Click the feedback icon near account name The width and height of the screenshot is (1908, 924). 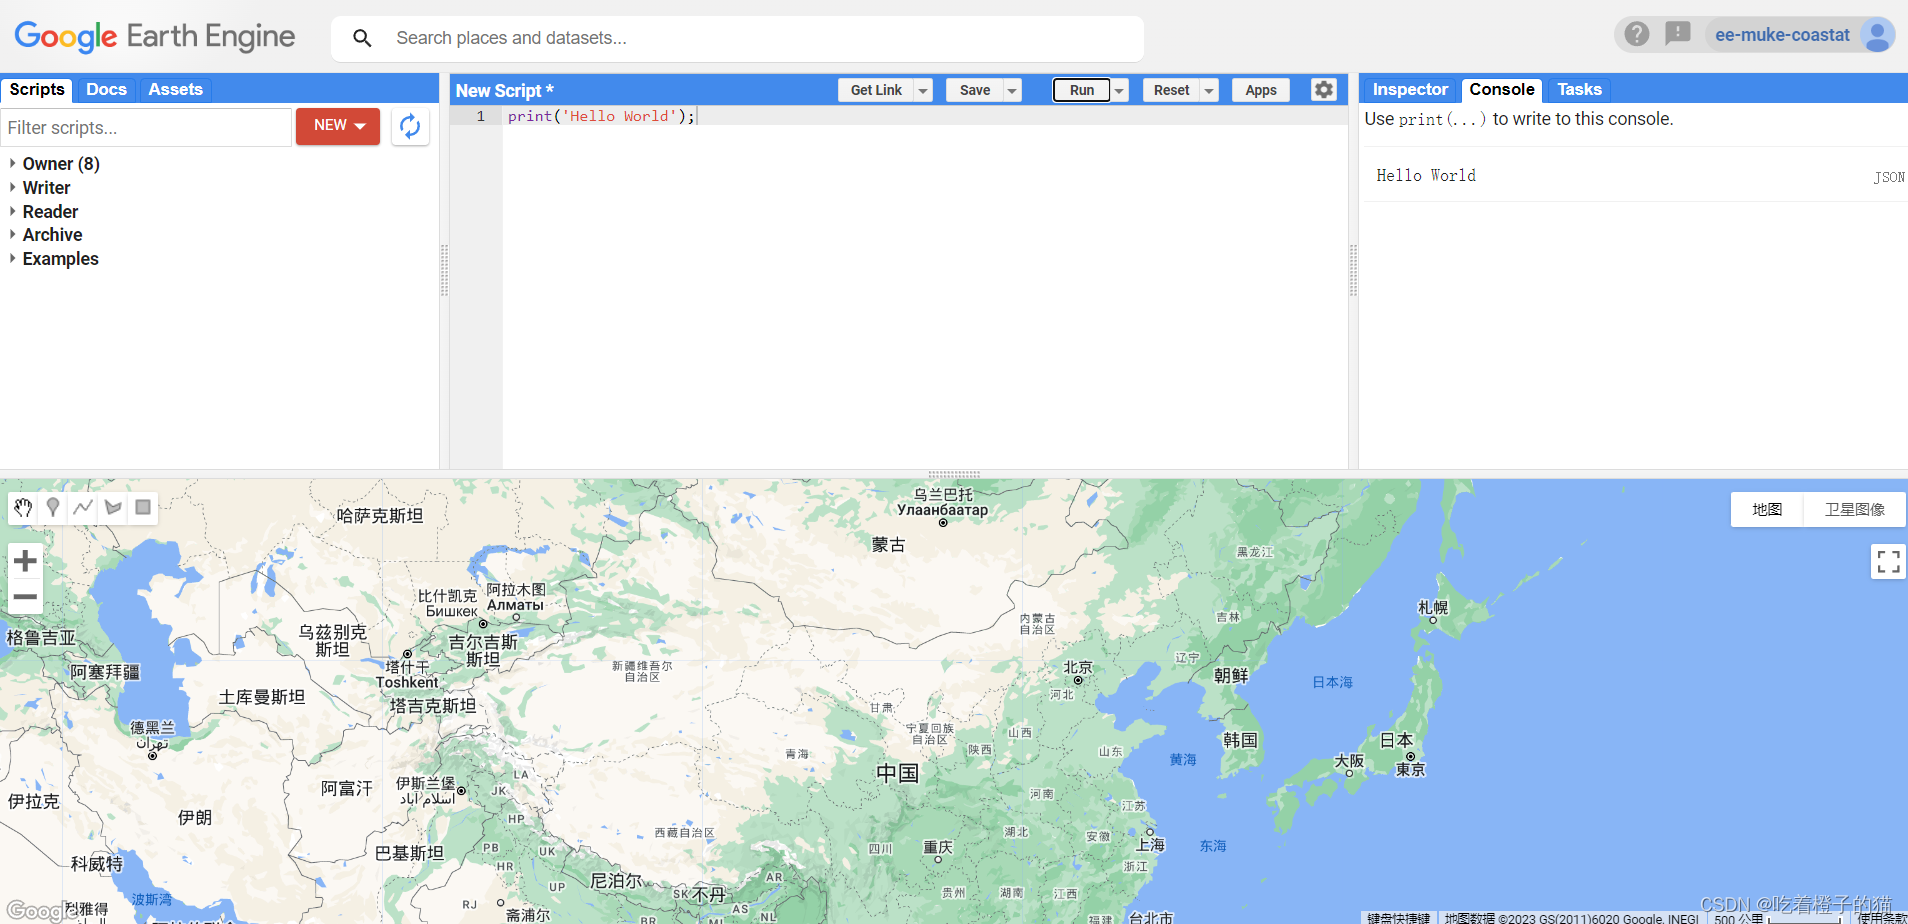(1677, 34)
